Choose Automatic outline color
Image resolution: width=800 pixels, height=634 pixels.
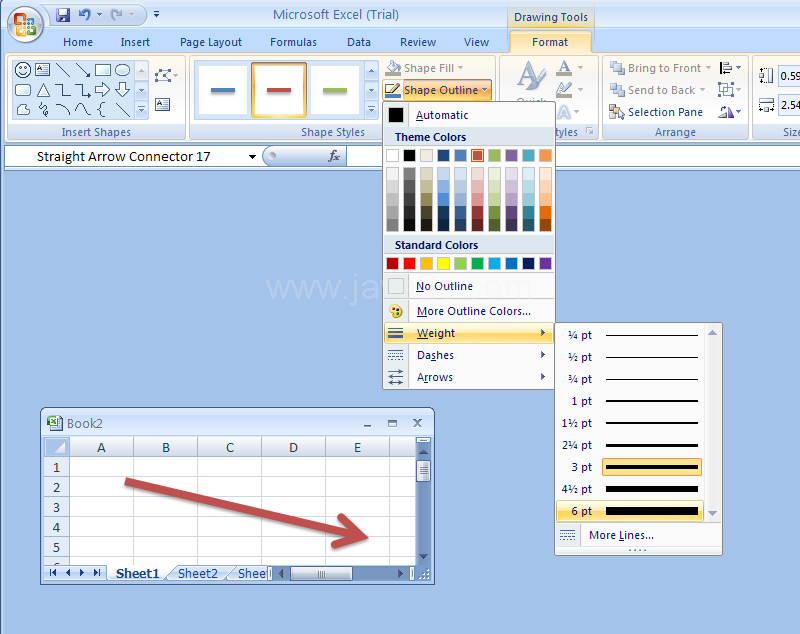pos(469,115)
